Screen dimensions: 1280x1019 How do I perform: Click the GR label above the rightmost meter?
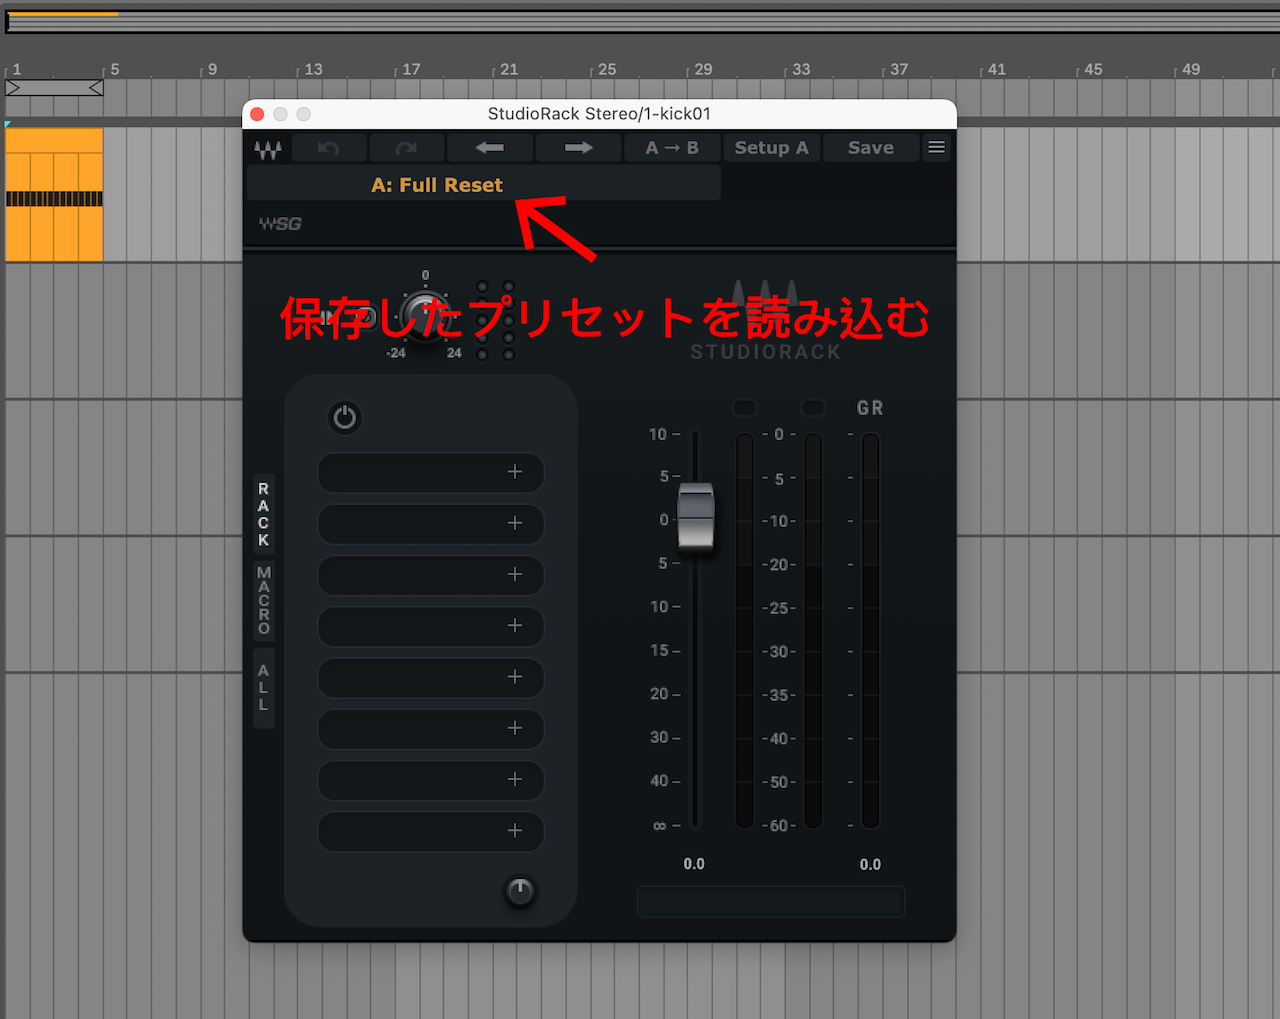870,408
